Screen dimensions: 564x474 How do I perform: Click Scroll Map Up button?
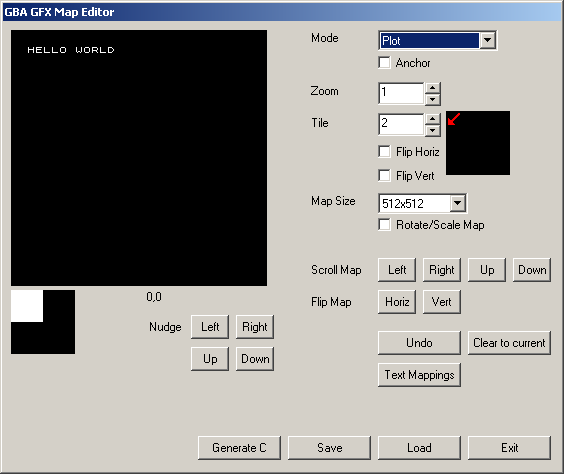click(x=487, y=270)
